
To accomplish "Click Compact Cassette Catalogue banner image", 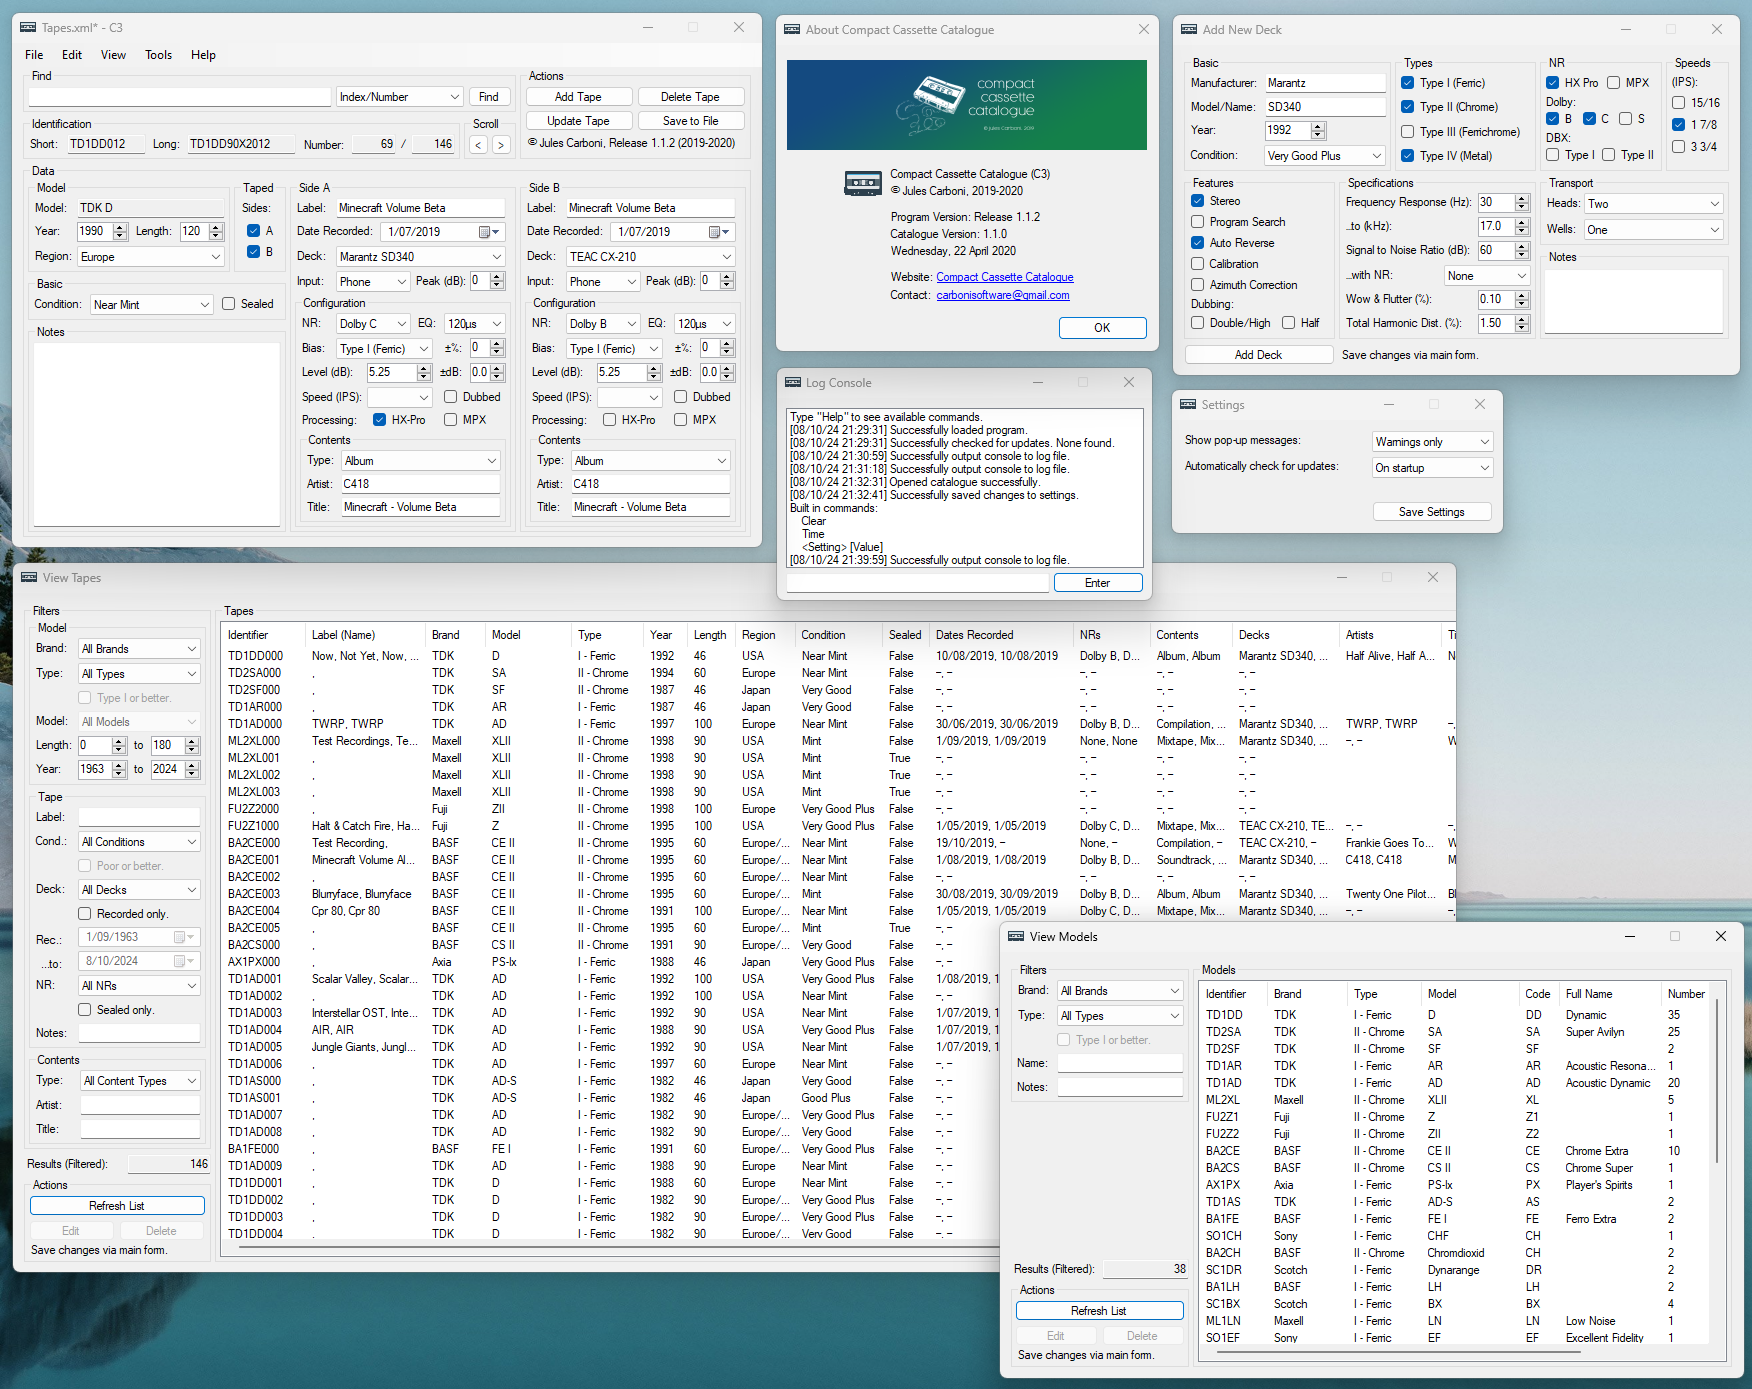I will 967,105.
